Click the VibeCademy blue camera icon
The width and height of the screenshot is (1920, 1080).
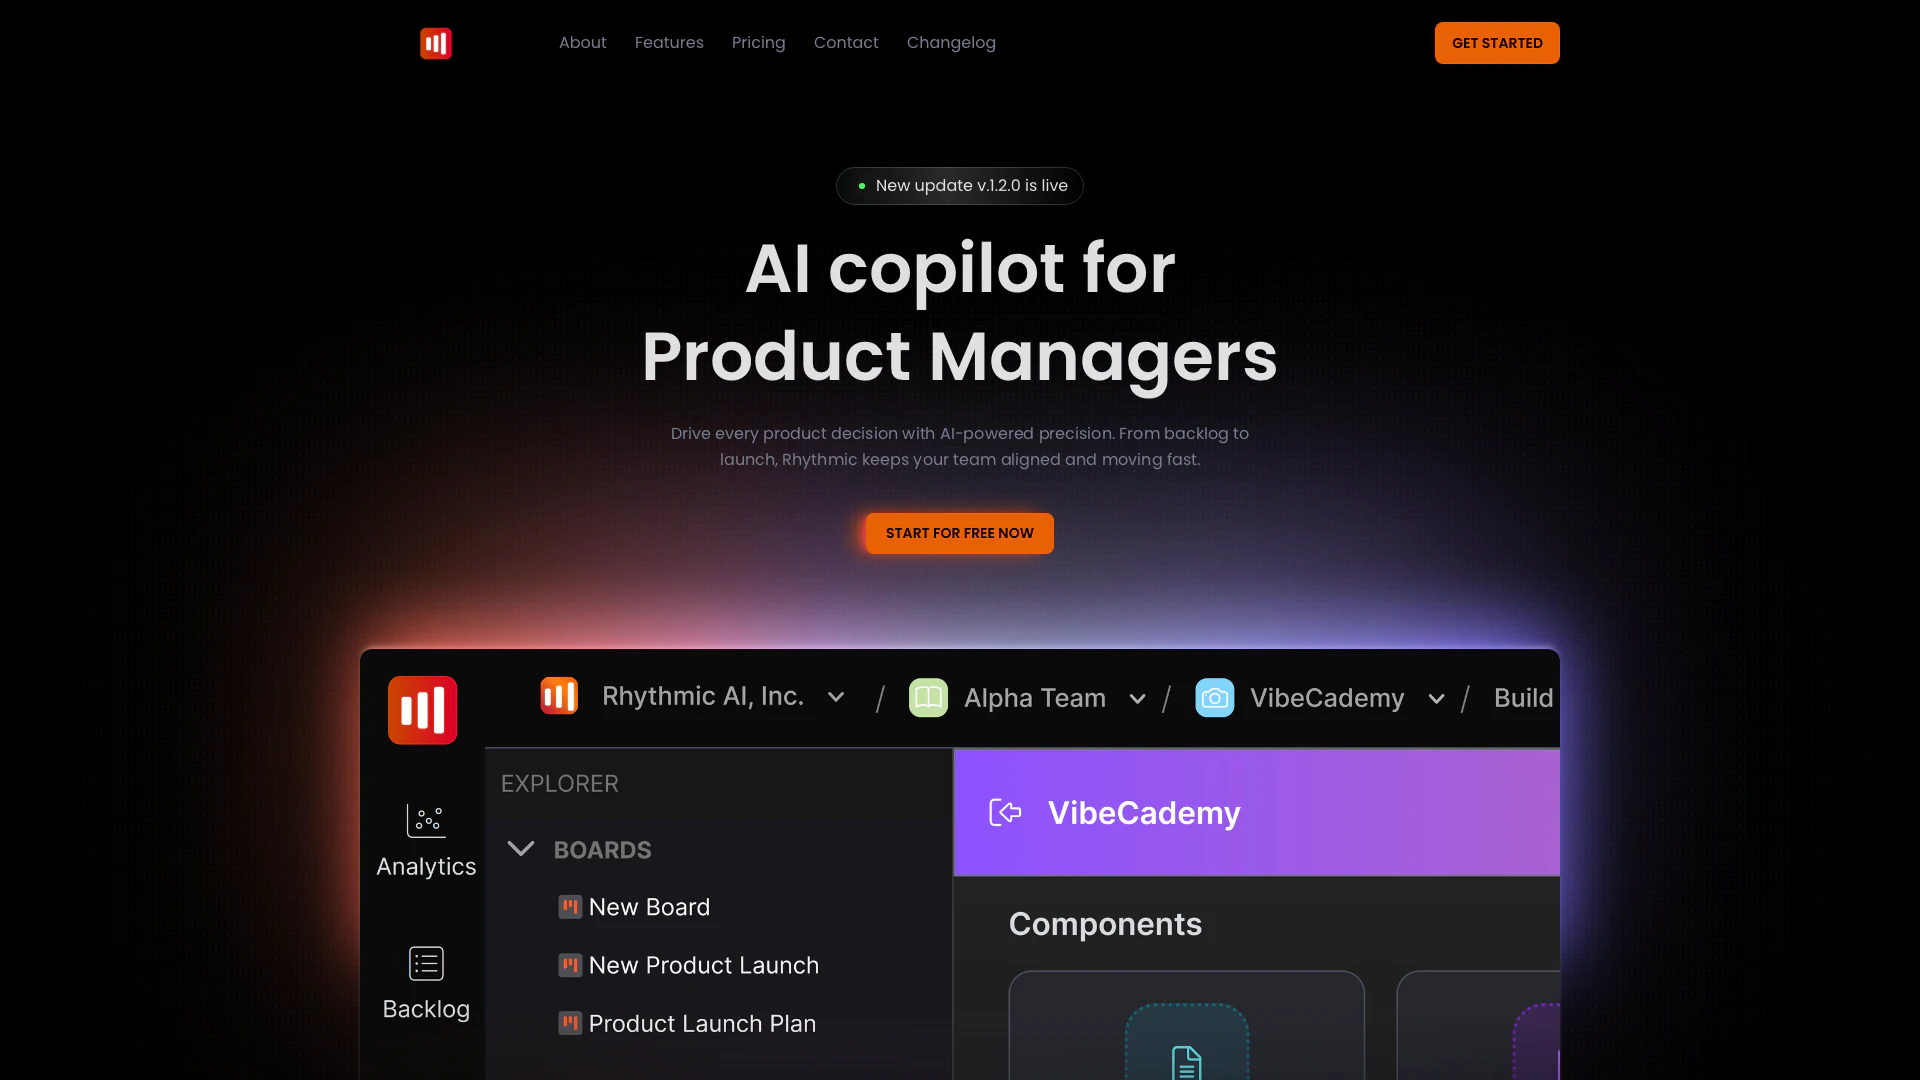1215,698
